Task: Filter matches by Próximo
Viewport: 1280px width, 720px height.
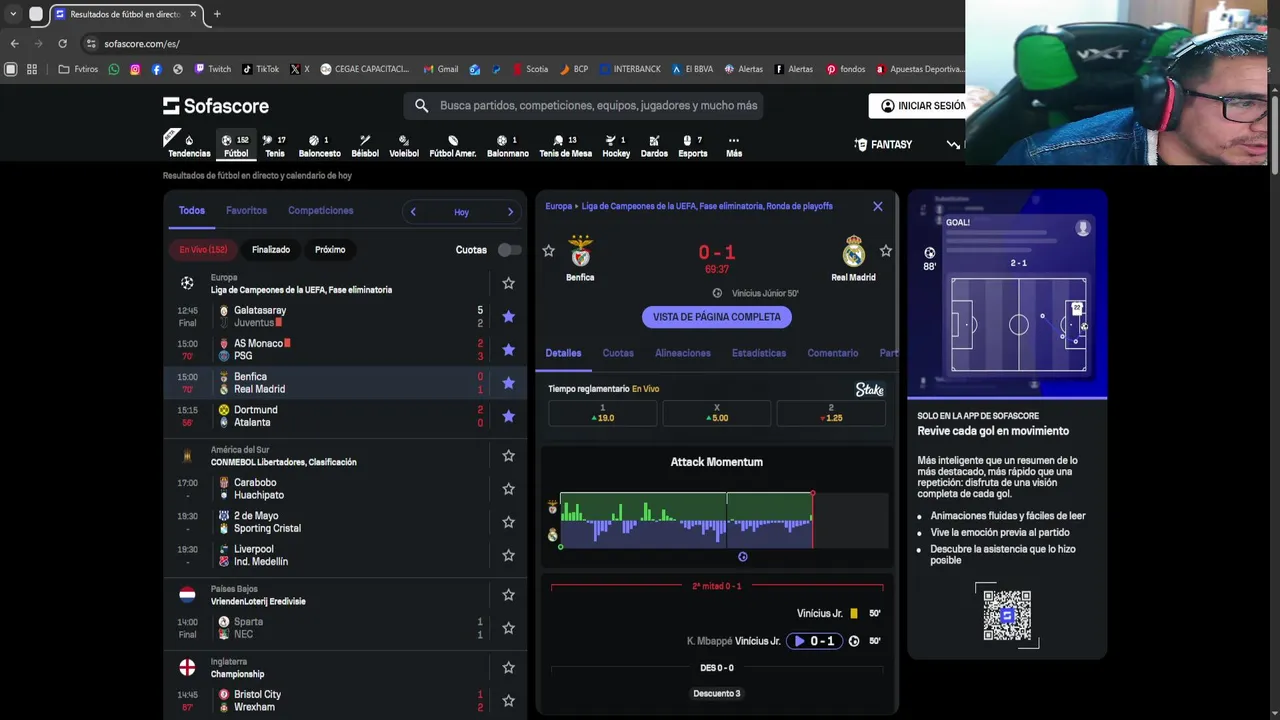Action: click(x=330, y=250)
